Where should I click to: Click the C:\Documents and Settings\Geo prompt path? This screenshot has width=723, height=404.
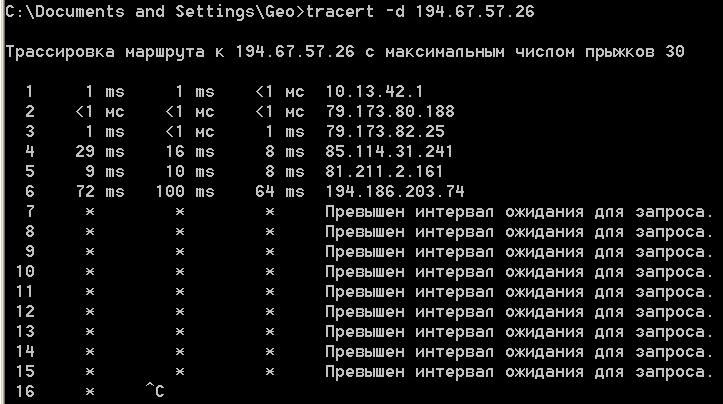150,11
